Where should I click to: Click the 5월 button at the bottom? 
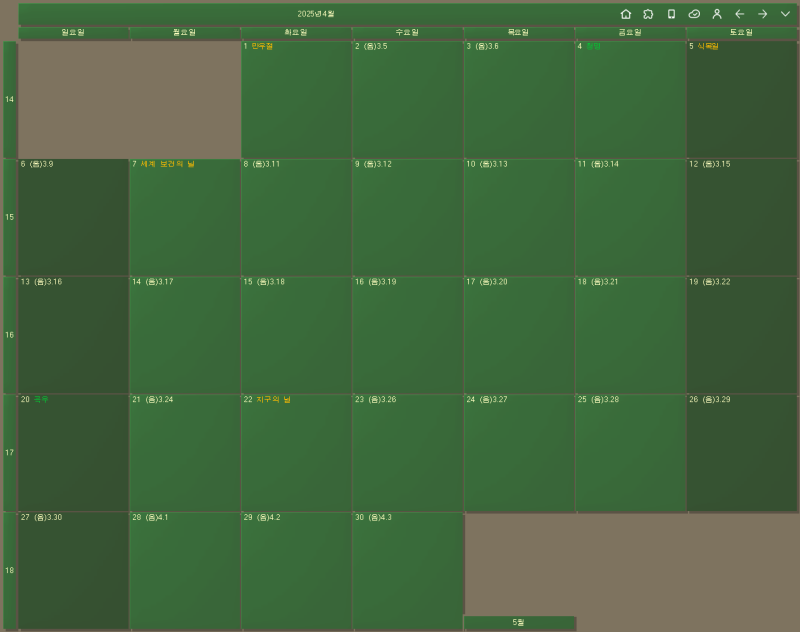(521, 620)
